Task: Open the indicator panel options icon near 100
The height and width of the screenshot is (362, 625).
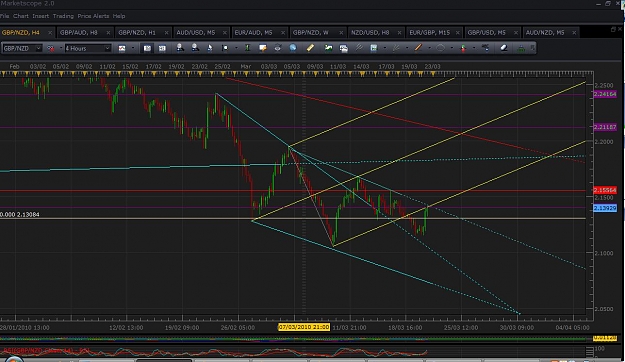Action: tap(590, 351)
